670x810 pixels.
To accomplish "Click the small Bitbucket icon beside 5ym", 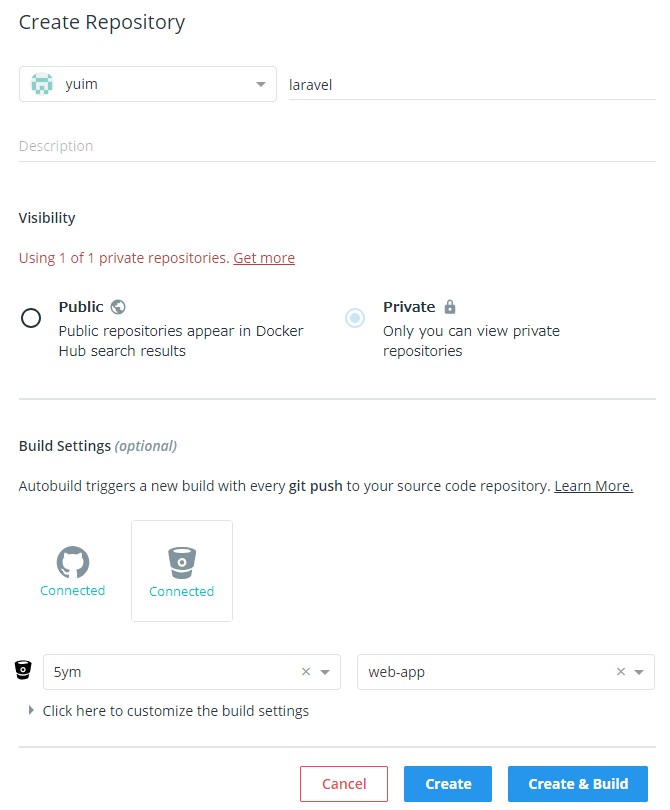I will (x=23, y=671).
